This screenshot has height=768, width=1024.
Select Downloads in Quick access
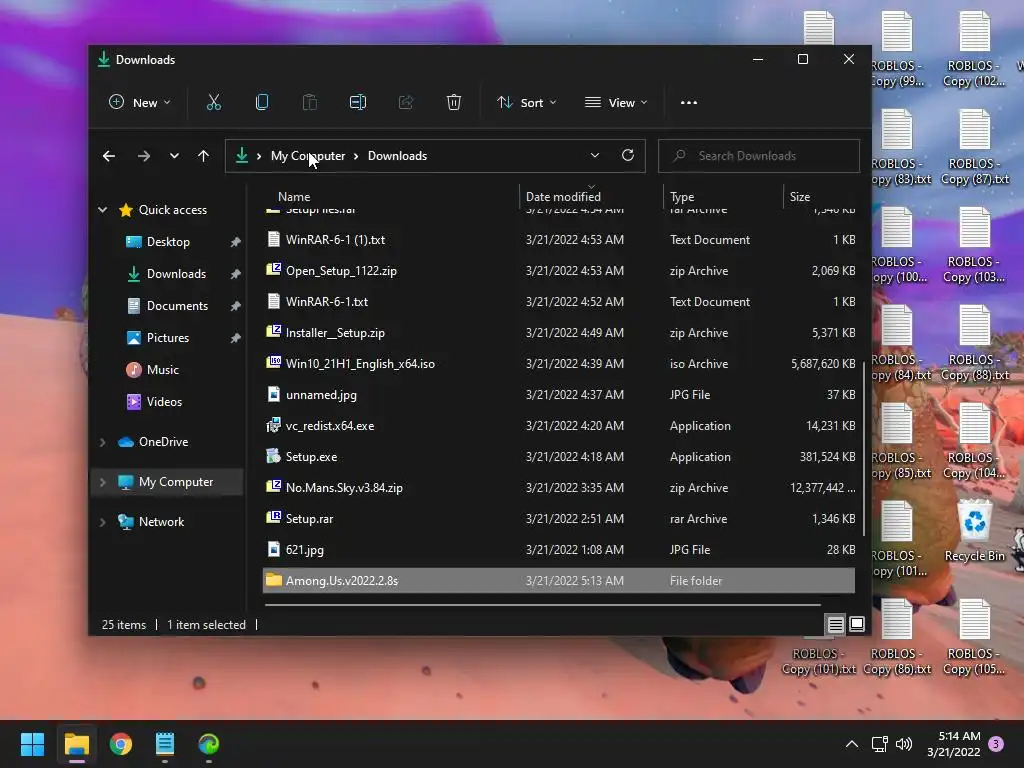[x=176, y=274]
